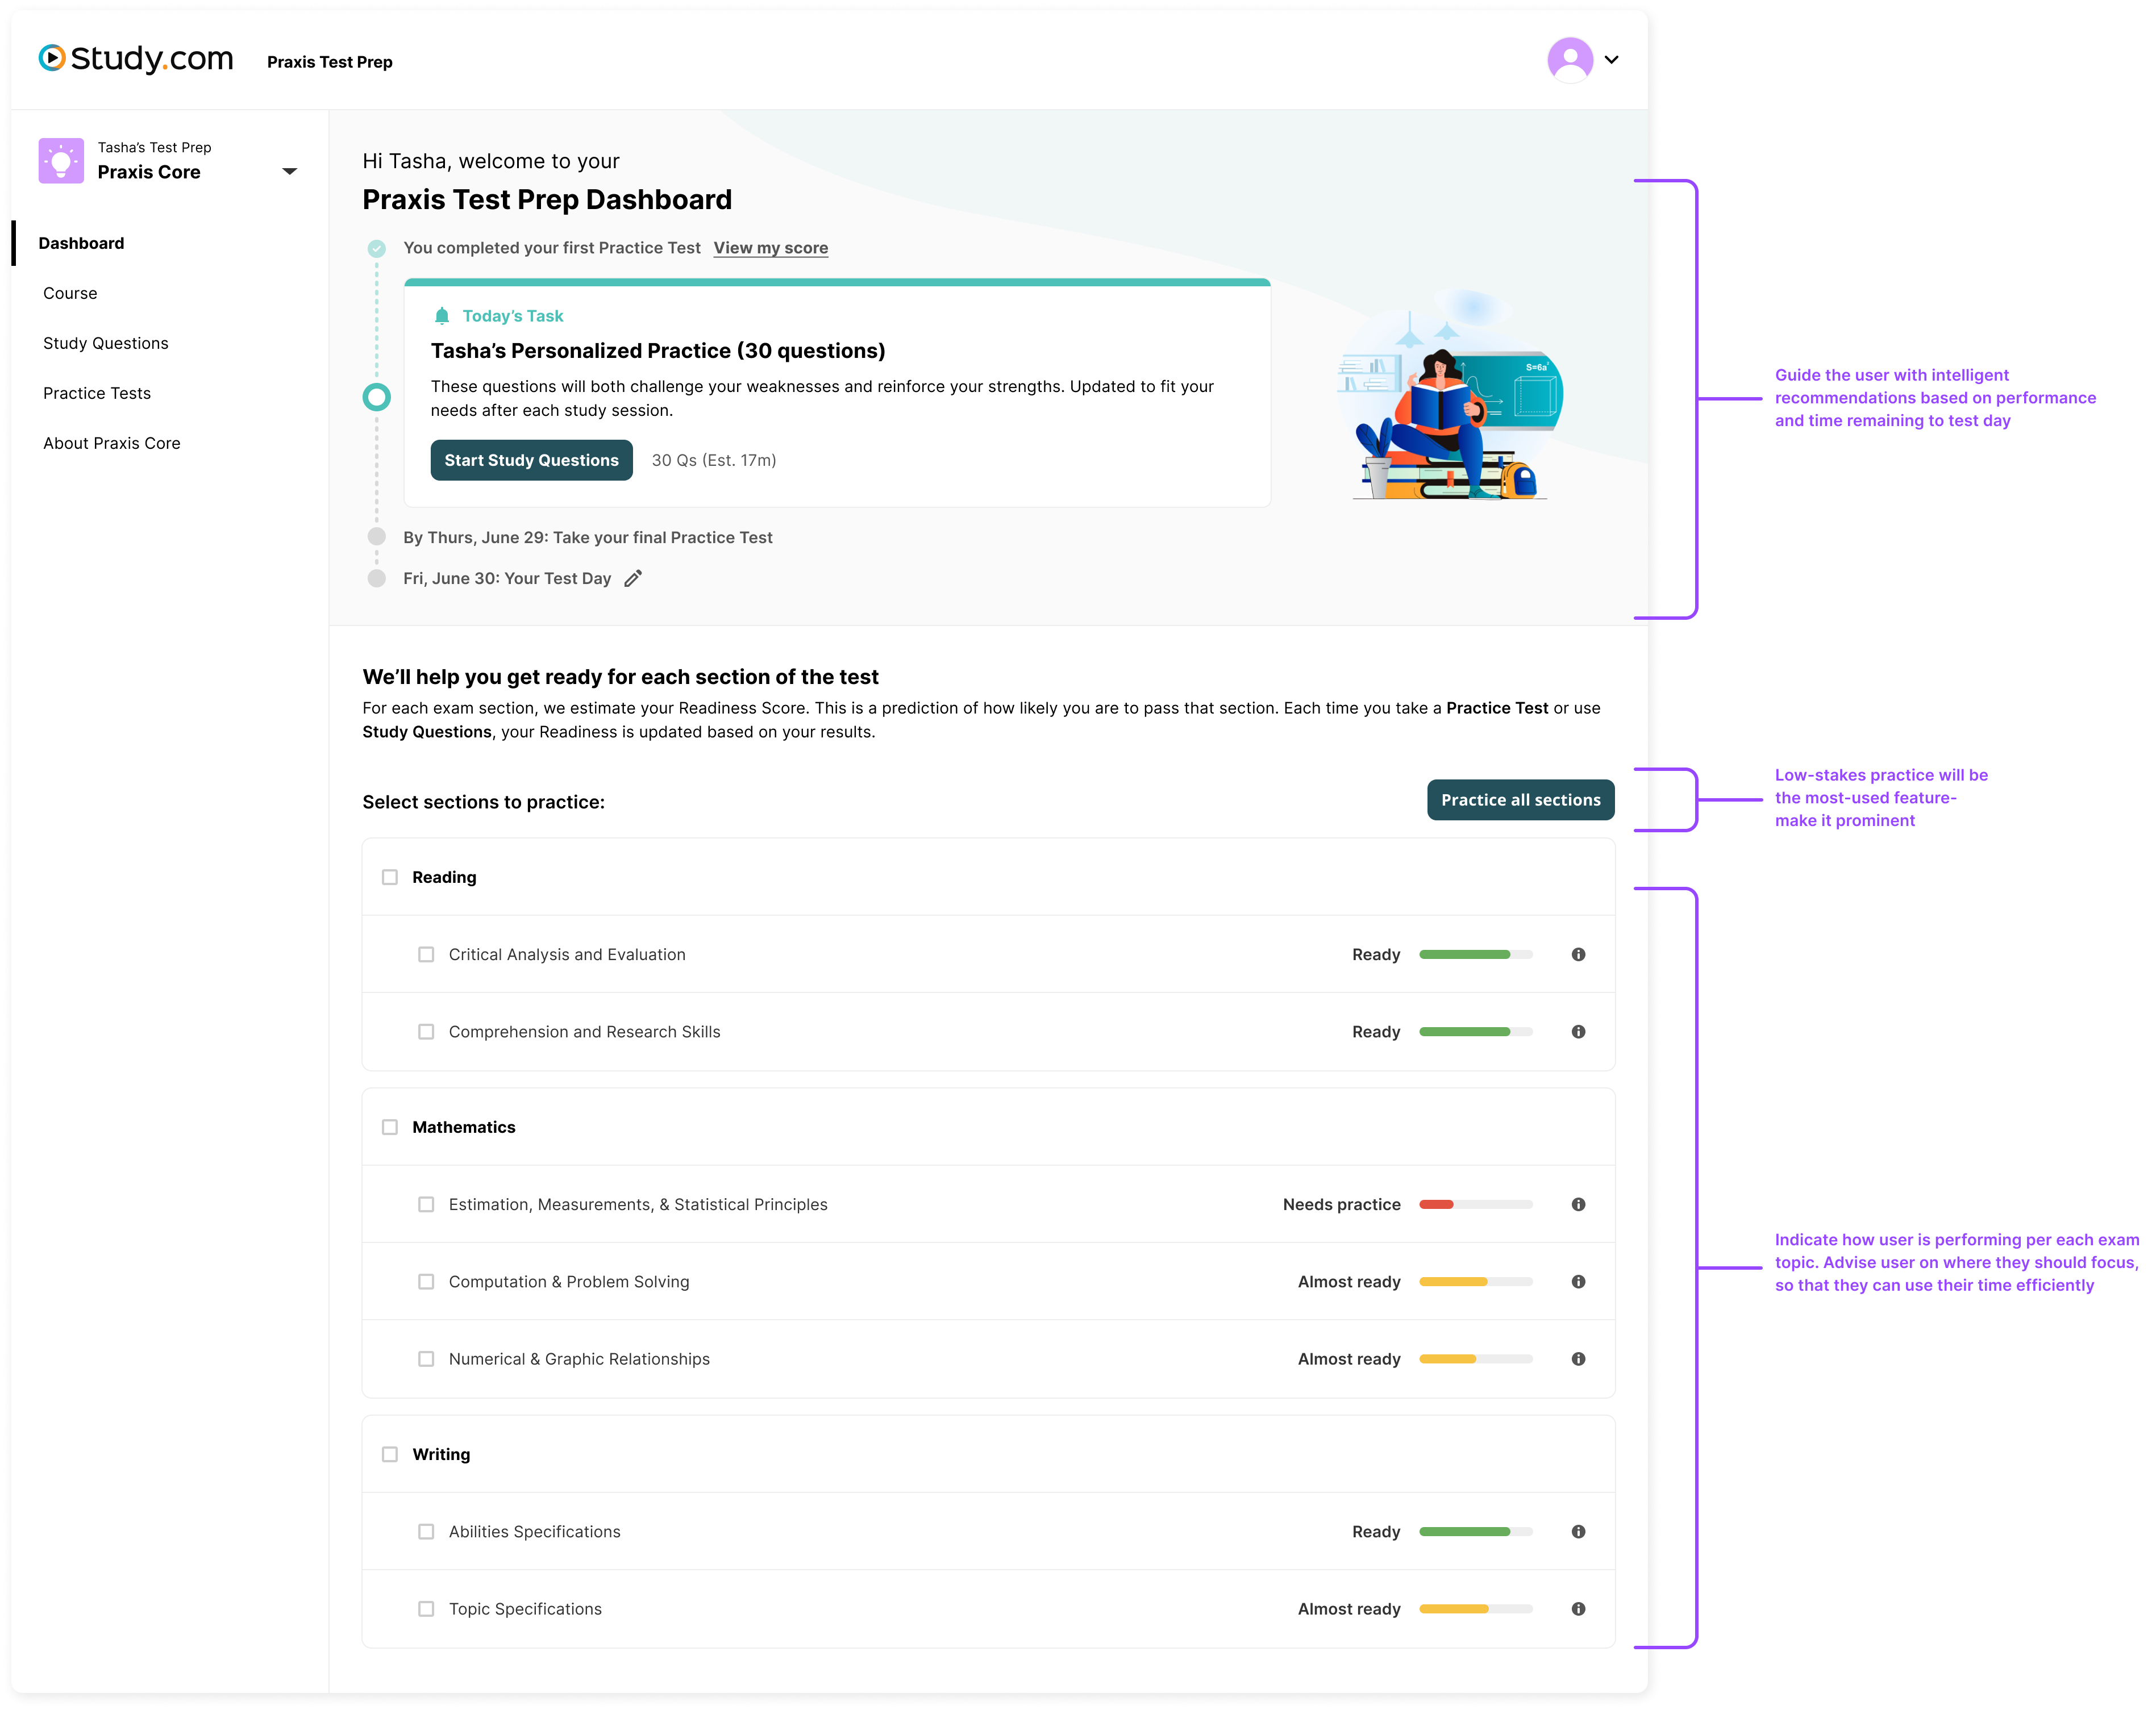Click the completed Practice Test checkmark icon
The height and width of the screenshot is (1710, 2156).
point(376,248)
